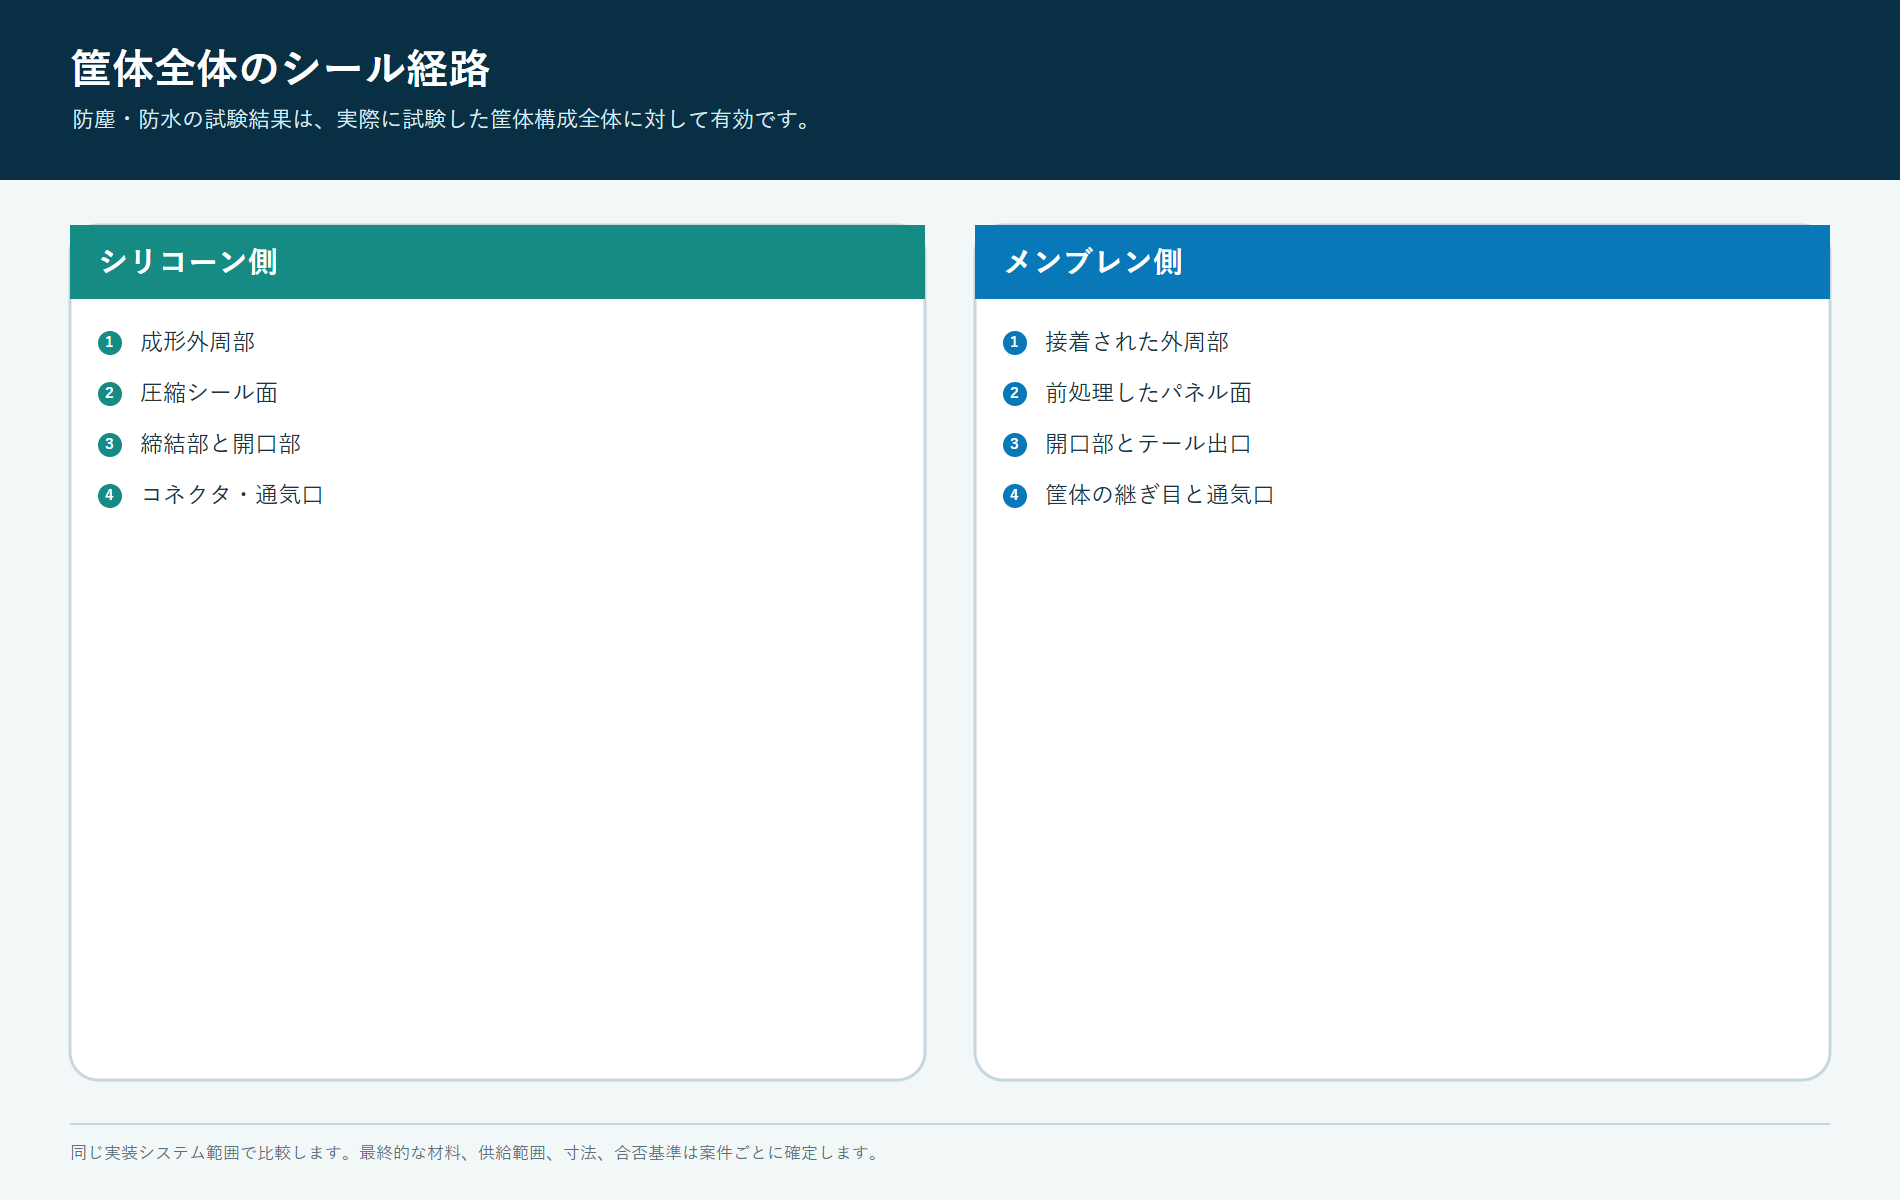
Task: Select the text コネクタ・通気口
Action: 232,495
